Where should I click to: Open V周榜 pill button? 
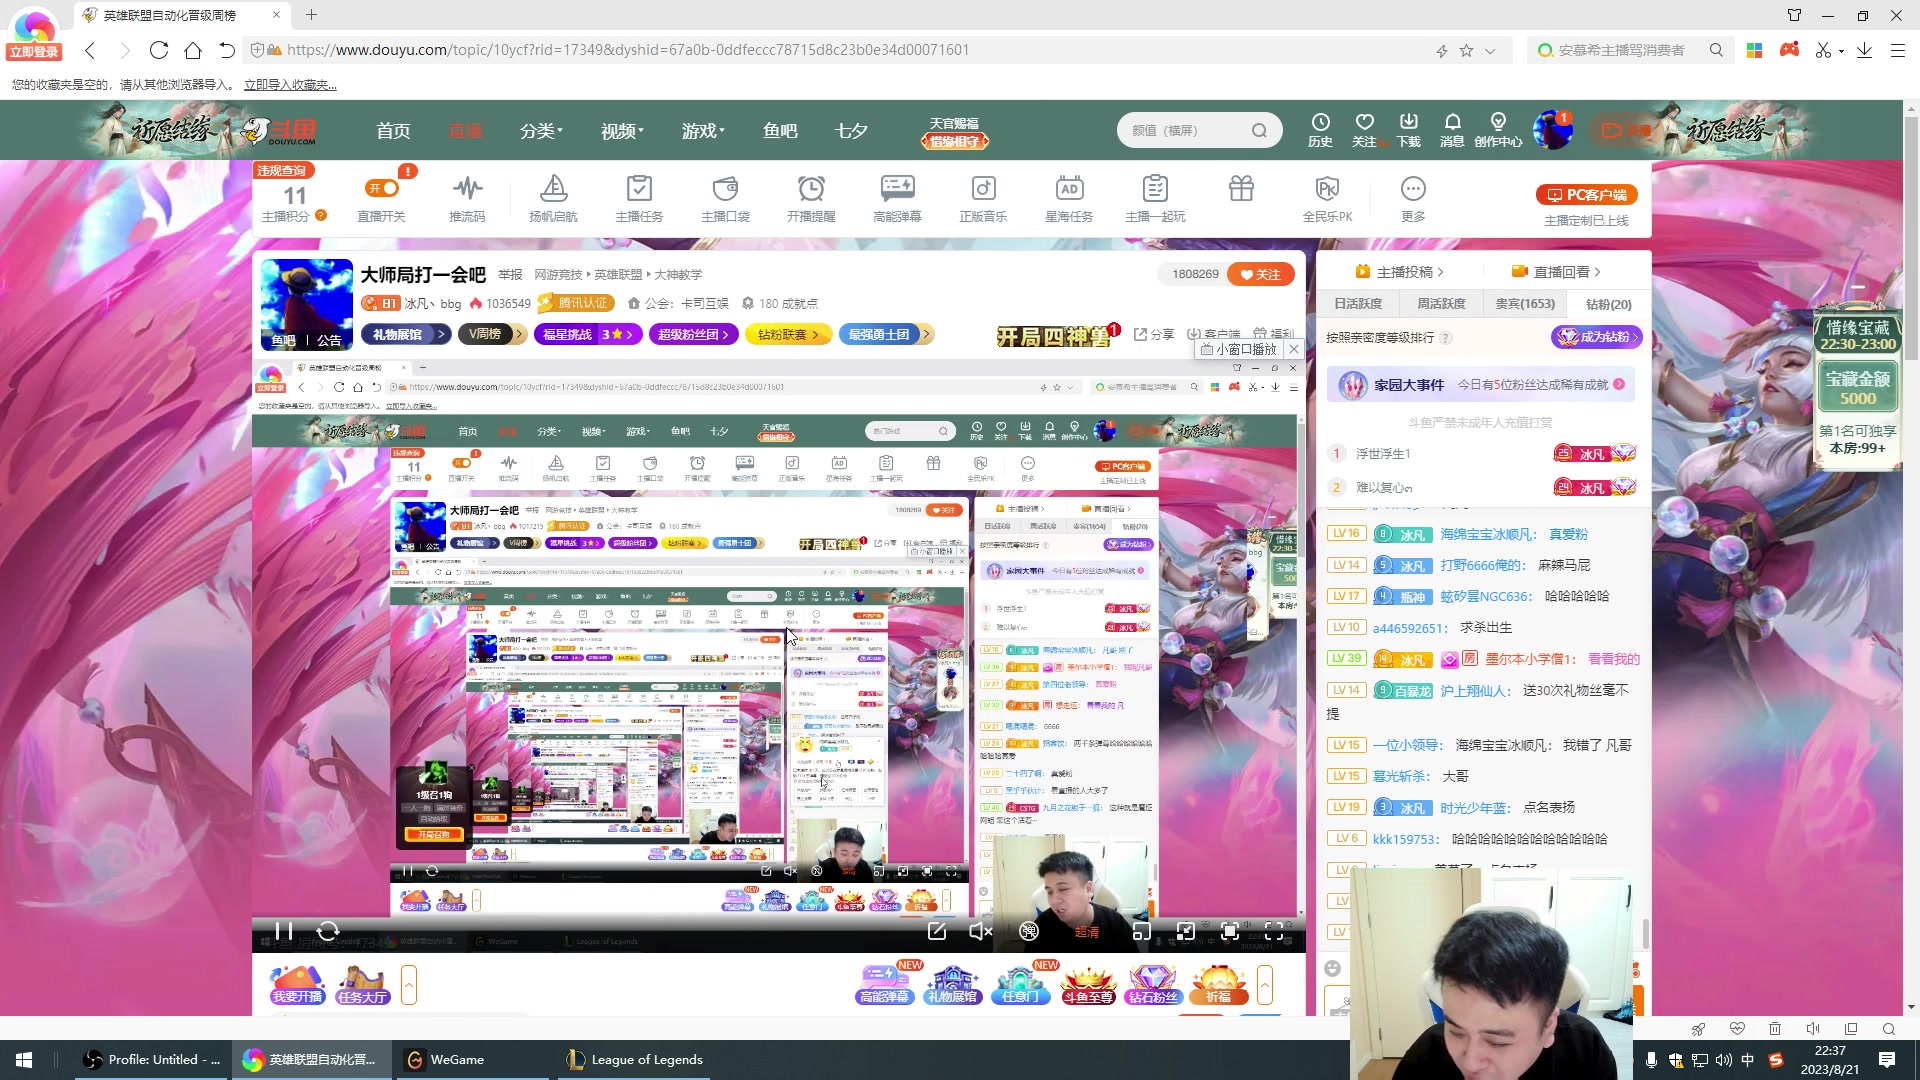click(x=492, y=334)
